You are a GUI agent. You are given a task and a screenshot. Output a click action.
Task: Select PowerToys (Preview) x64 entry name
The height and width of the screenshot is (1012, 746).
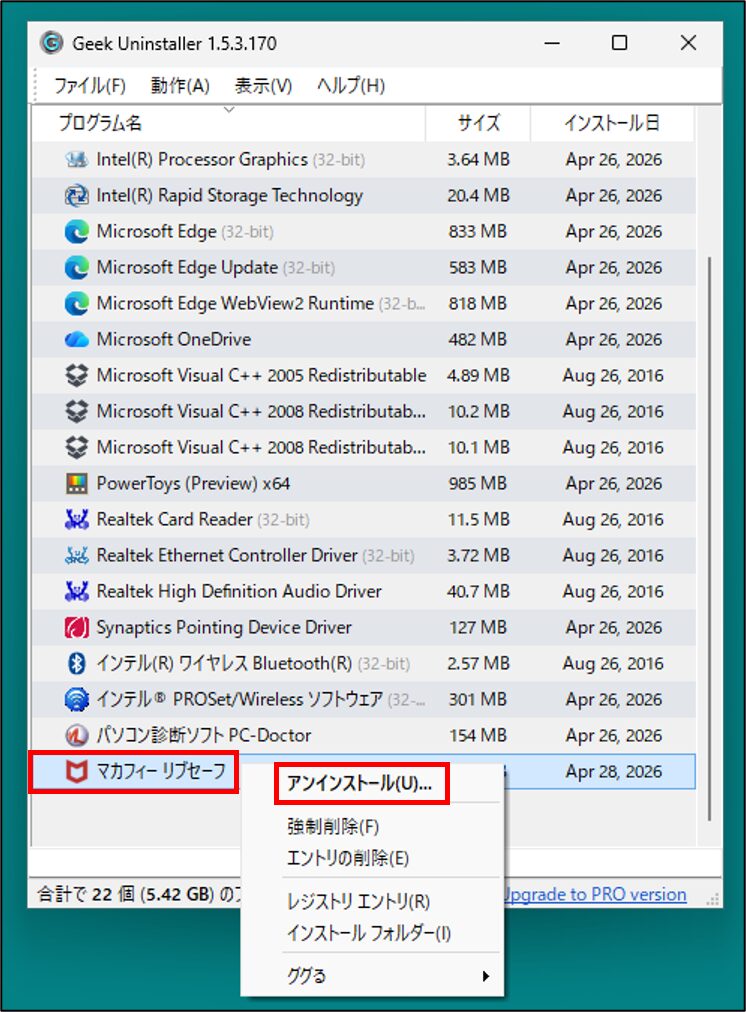193,483
